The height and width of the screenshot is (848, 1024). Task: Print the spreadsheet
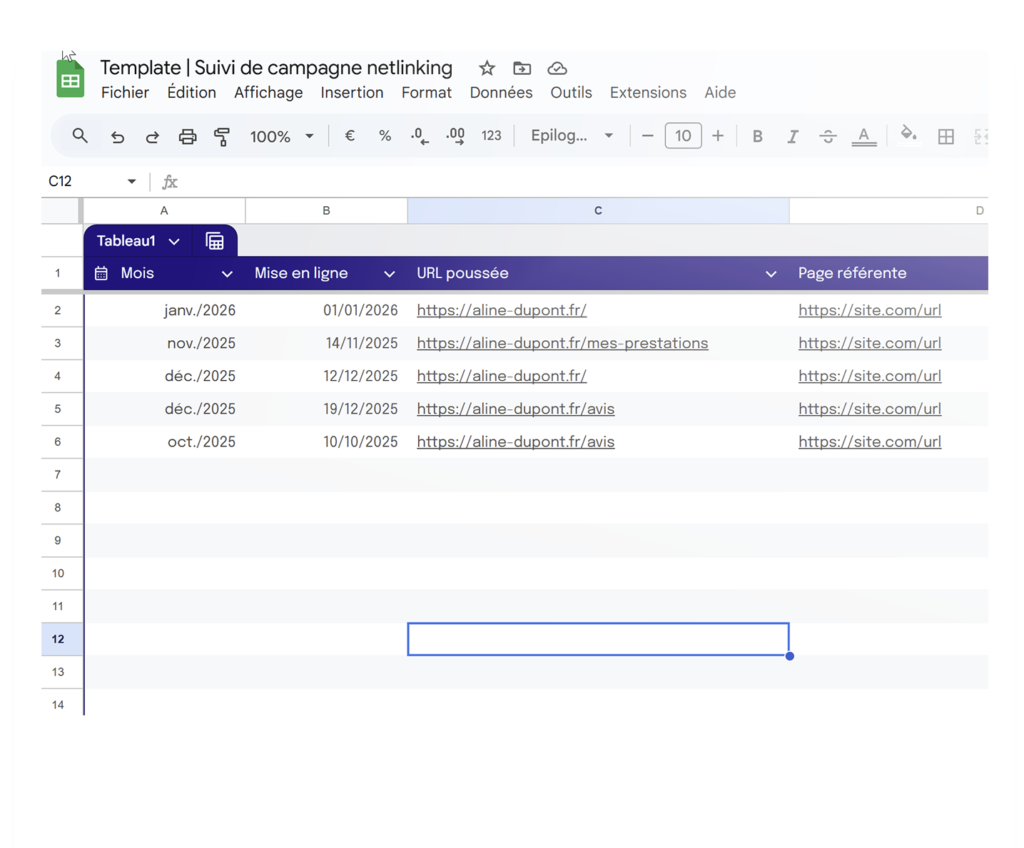187,137
